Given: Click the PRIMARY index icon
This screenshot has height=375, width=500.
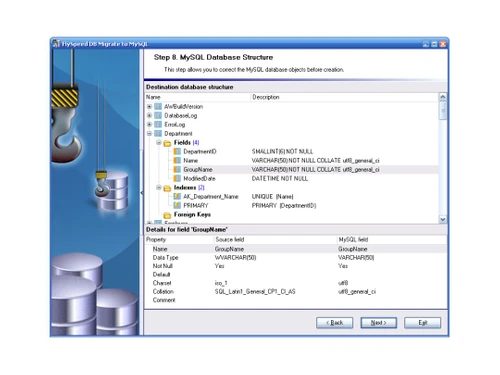Looking at the screenshot, I should tap(177, 206).
